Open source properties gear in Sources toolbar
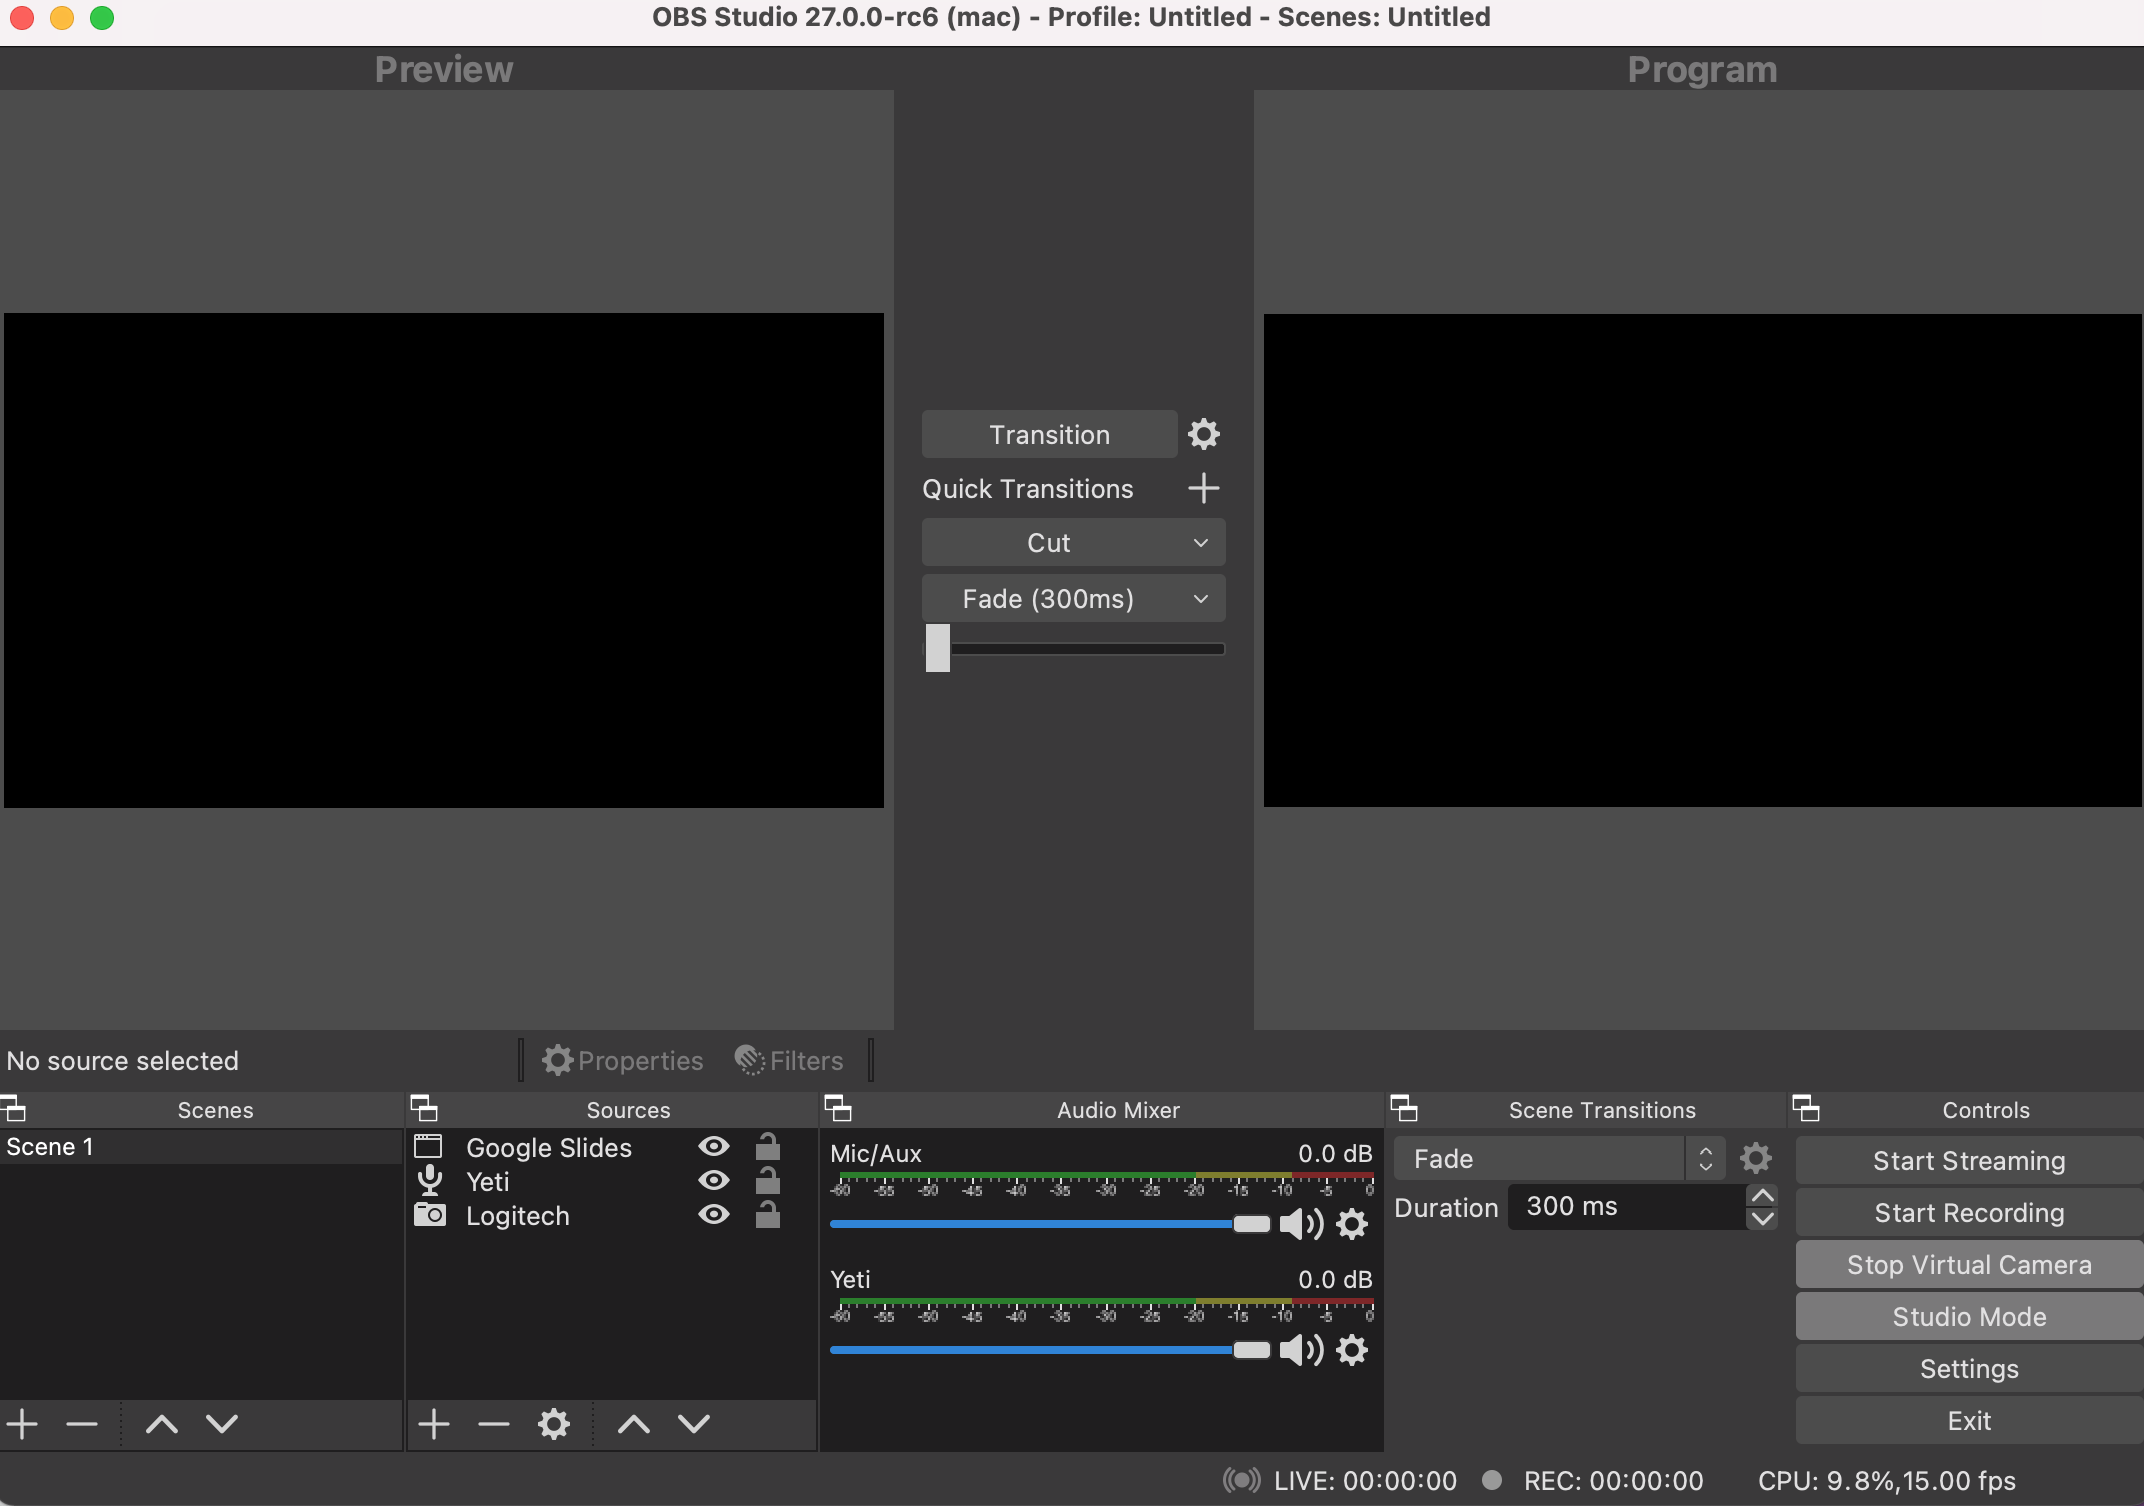The width and height of the screenshot is (2144, 1506). point(553,1423)
